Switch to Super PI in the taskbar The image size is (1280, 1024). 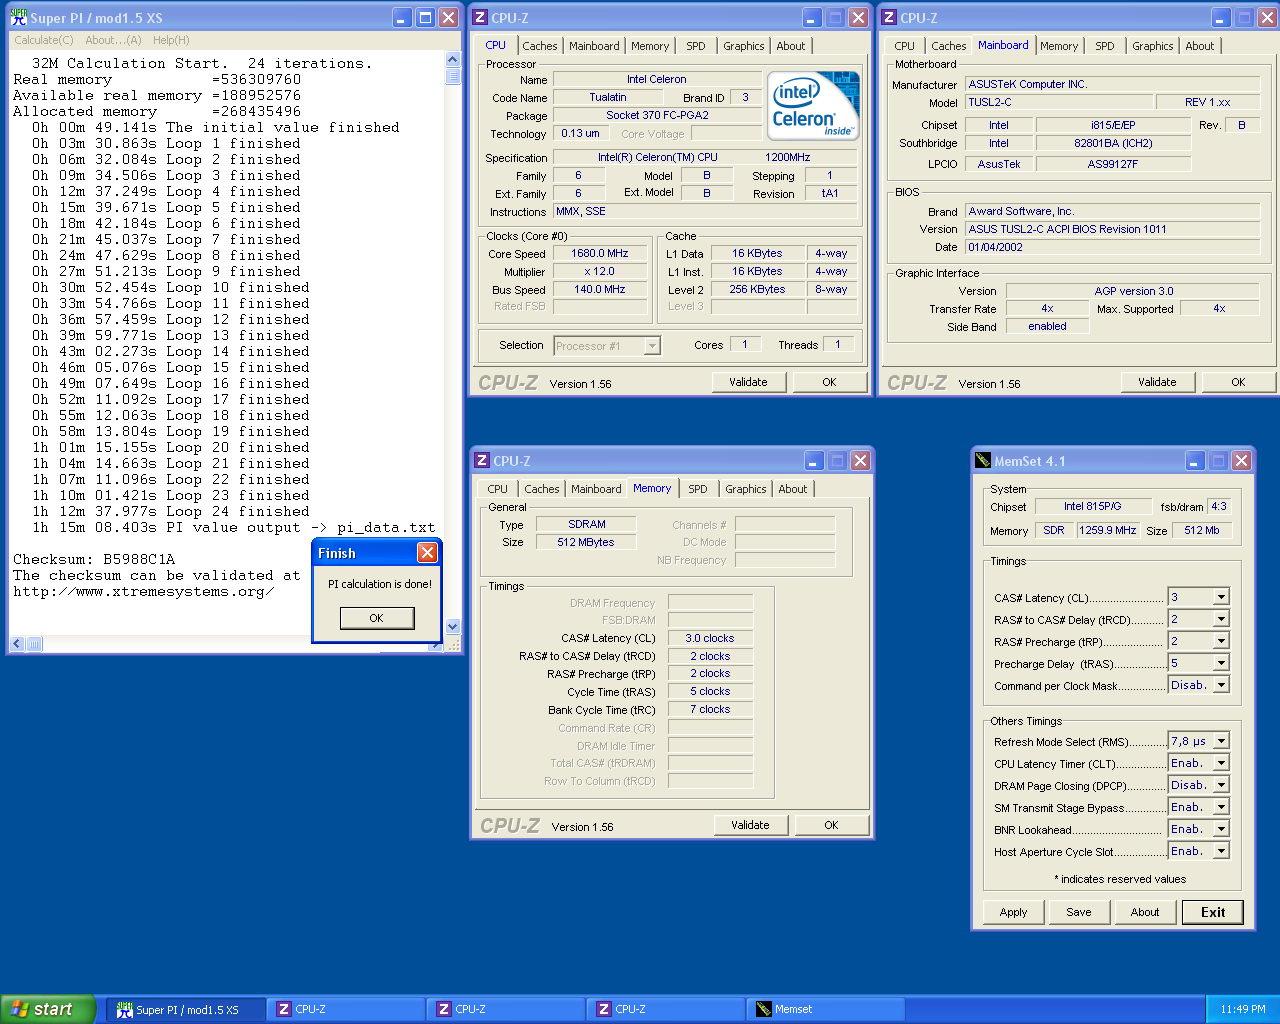(x=186, y=1010)
